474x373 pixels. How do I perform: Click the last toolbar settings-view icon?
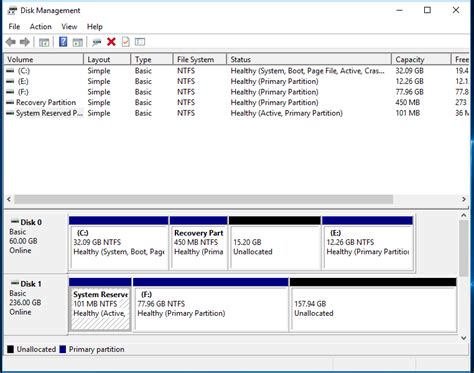pyautogui.click(x=140, y=42)
